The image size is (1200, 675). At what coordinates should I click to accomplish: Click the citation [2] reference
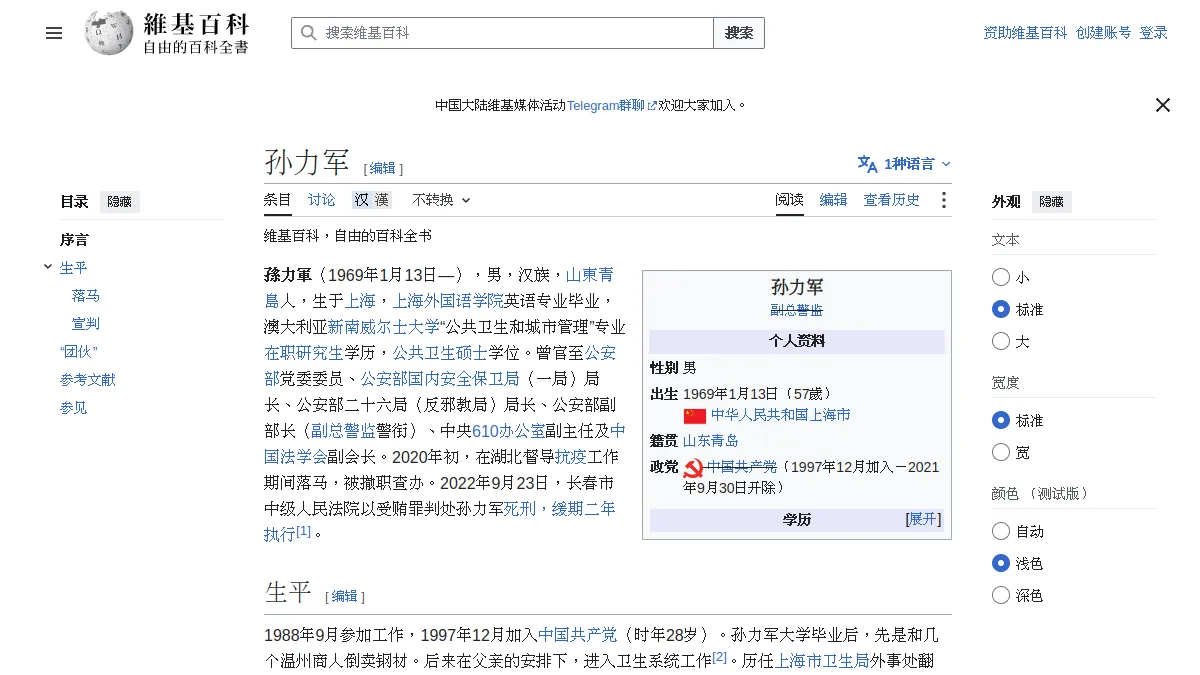720,657
